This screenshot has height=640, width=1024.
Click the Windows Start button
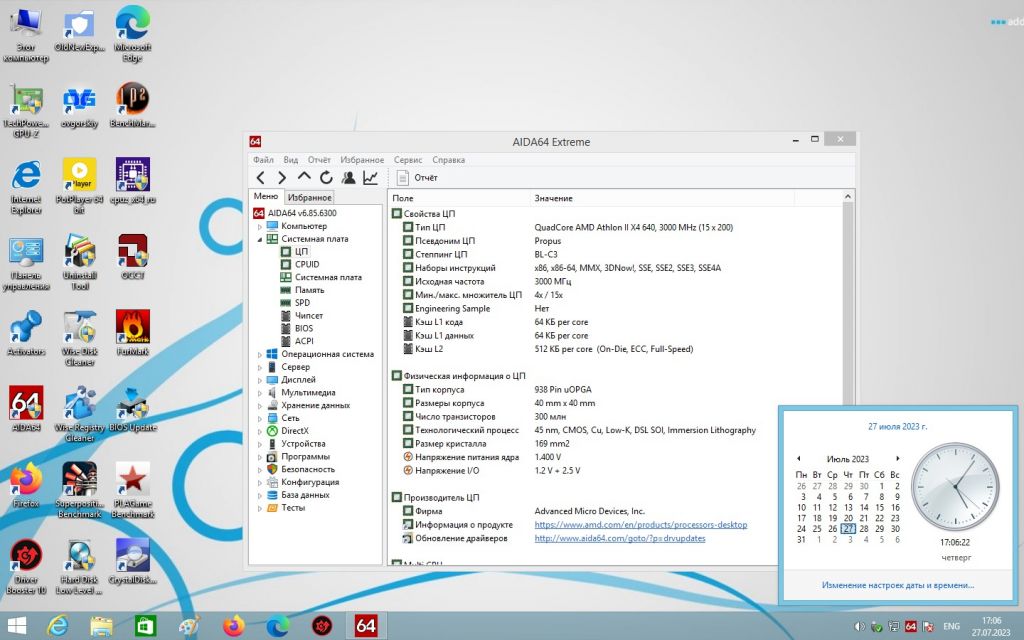tap(16, 626)
